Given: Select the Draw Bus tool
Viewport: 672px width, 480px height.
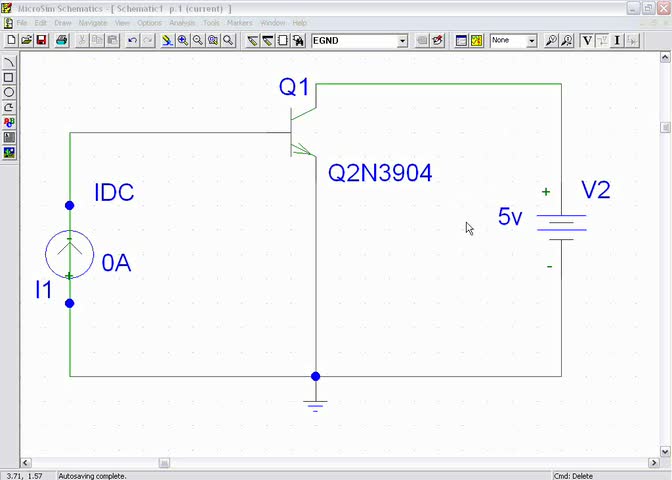Looking at the screenshot, I should point(267,40).
